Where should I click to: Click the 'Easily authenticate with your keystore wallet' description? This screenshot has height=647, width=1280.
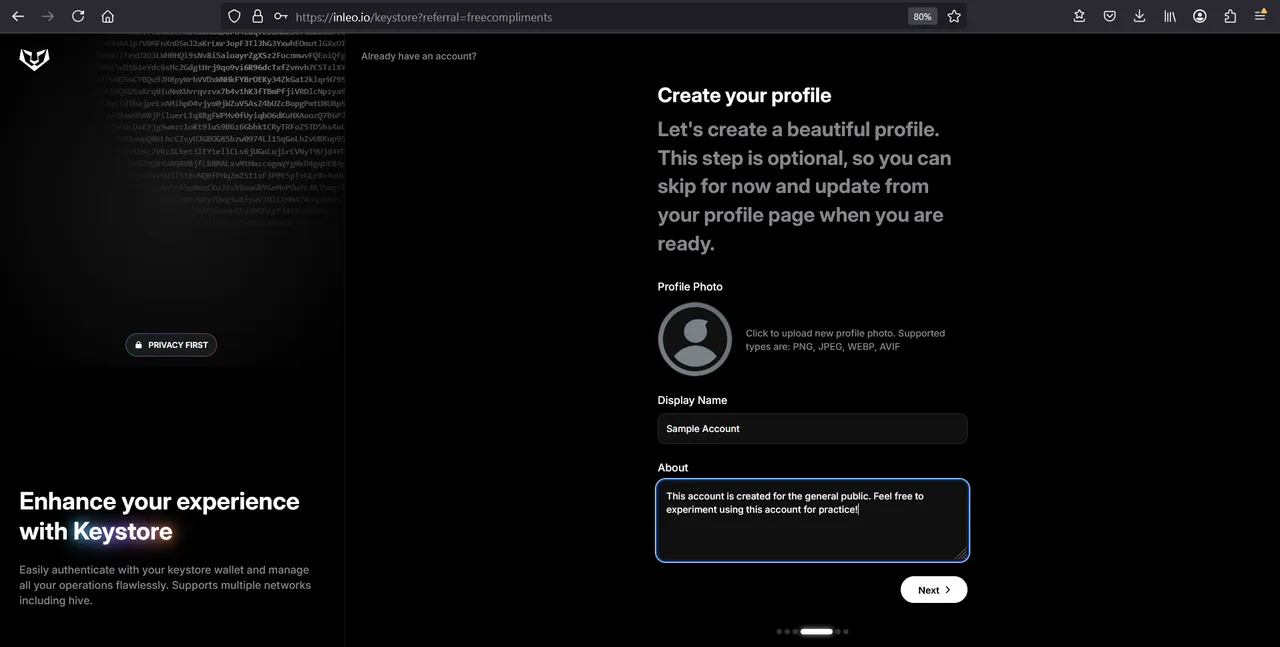point(165,585)
